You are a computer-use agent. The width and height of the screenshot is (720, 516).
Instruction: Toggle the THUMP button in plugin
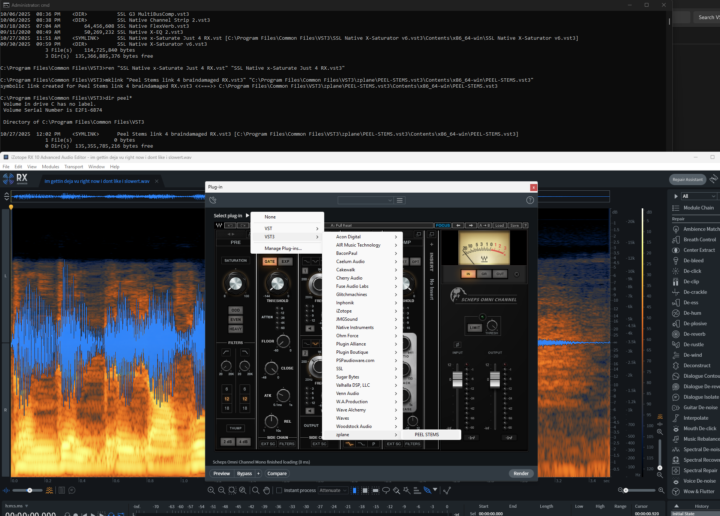(236, 428)
